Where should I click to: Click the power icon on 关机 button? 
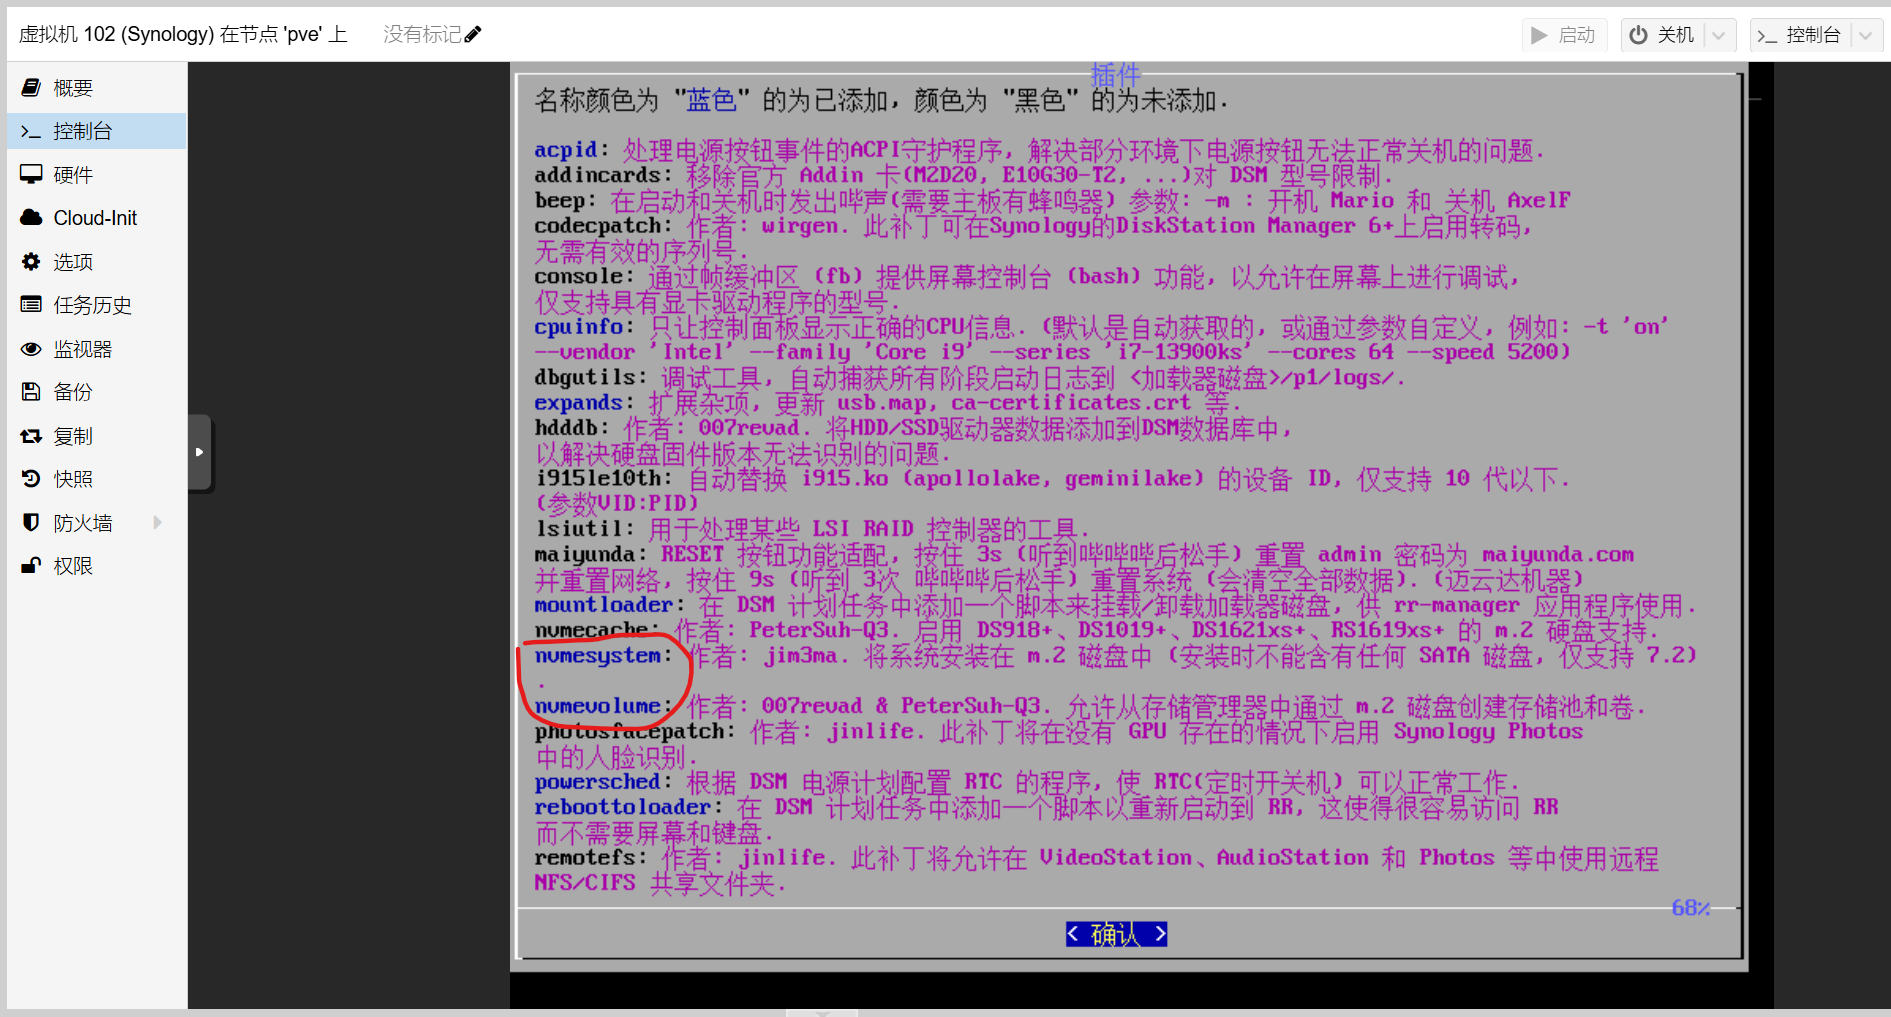pos(1638,35)
